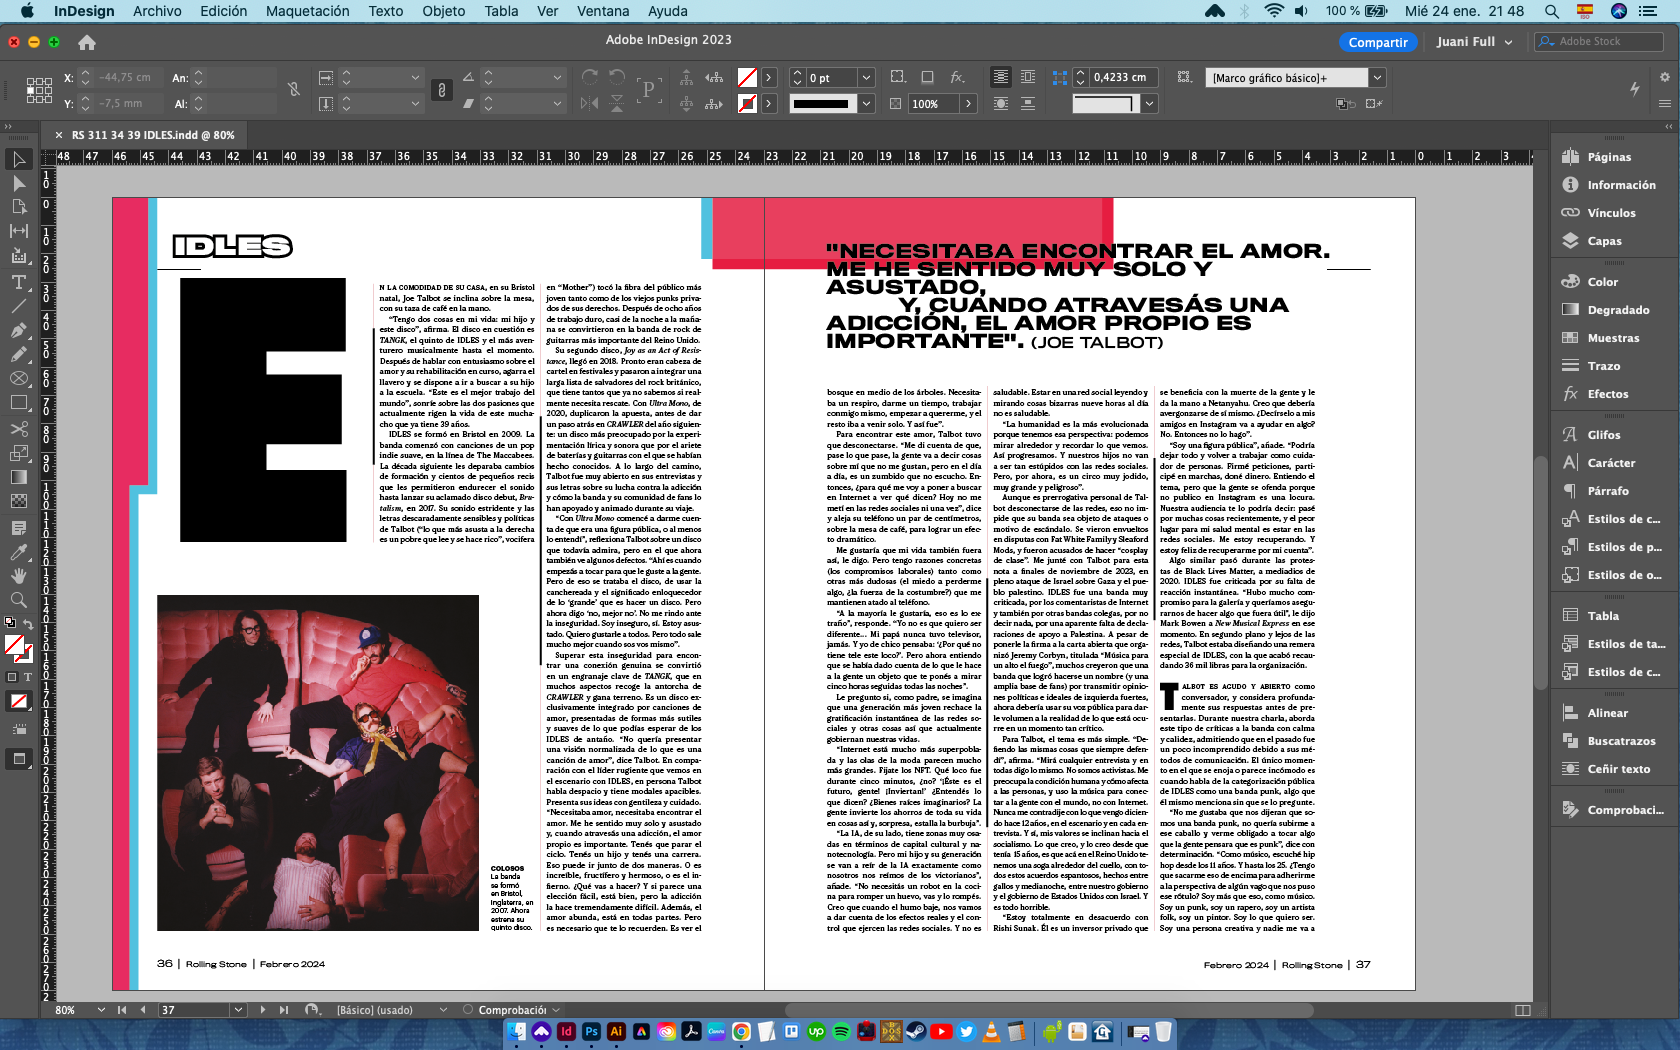The width and height of the screenshot is (1680, 1050).
Task: Toggle the screen mode button in toolbox
Action: point(19,759)
